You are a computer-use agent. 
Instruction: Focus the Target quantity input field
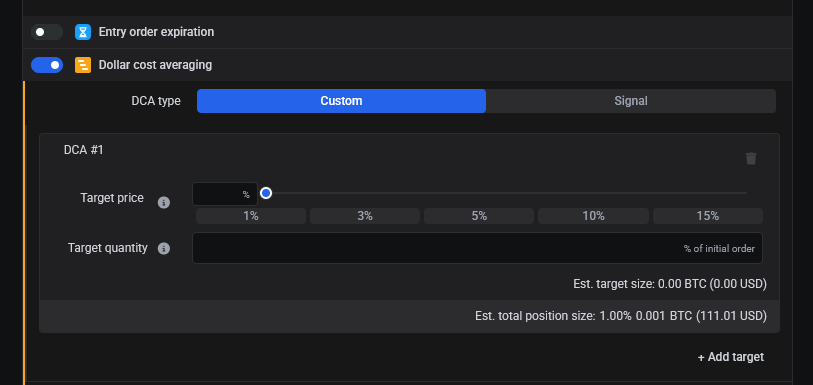click(478, 248)
